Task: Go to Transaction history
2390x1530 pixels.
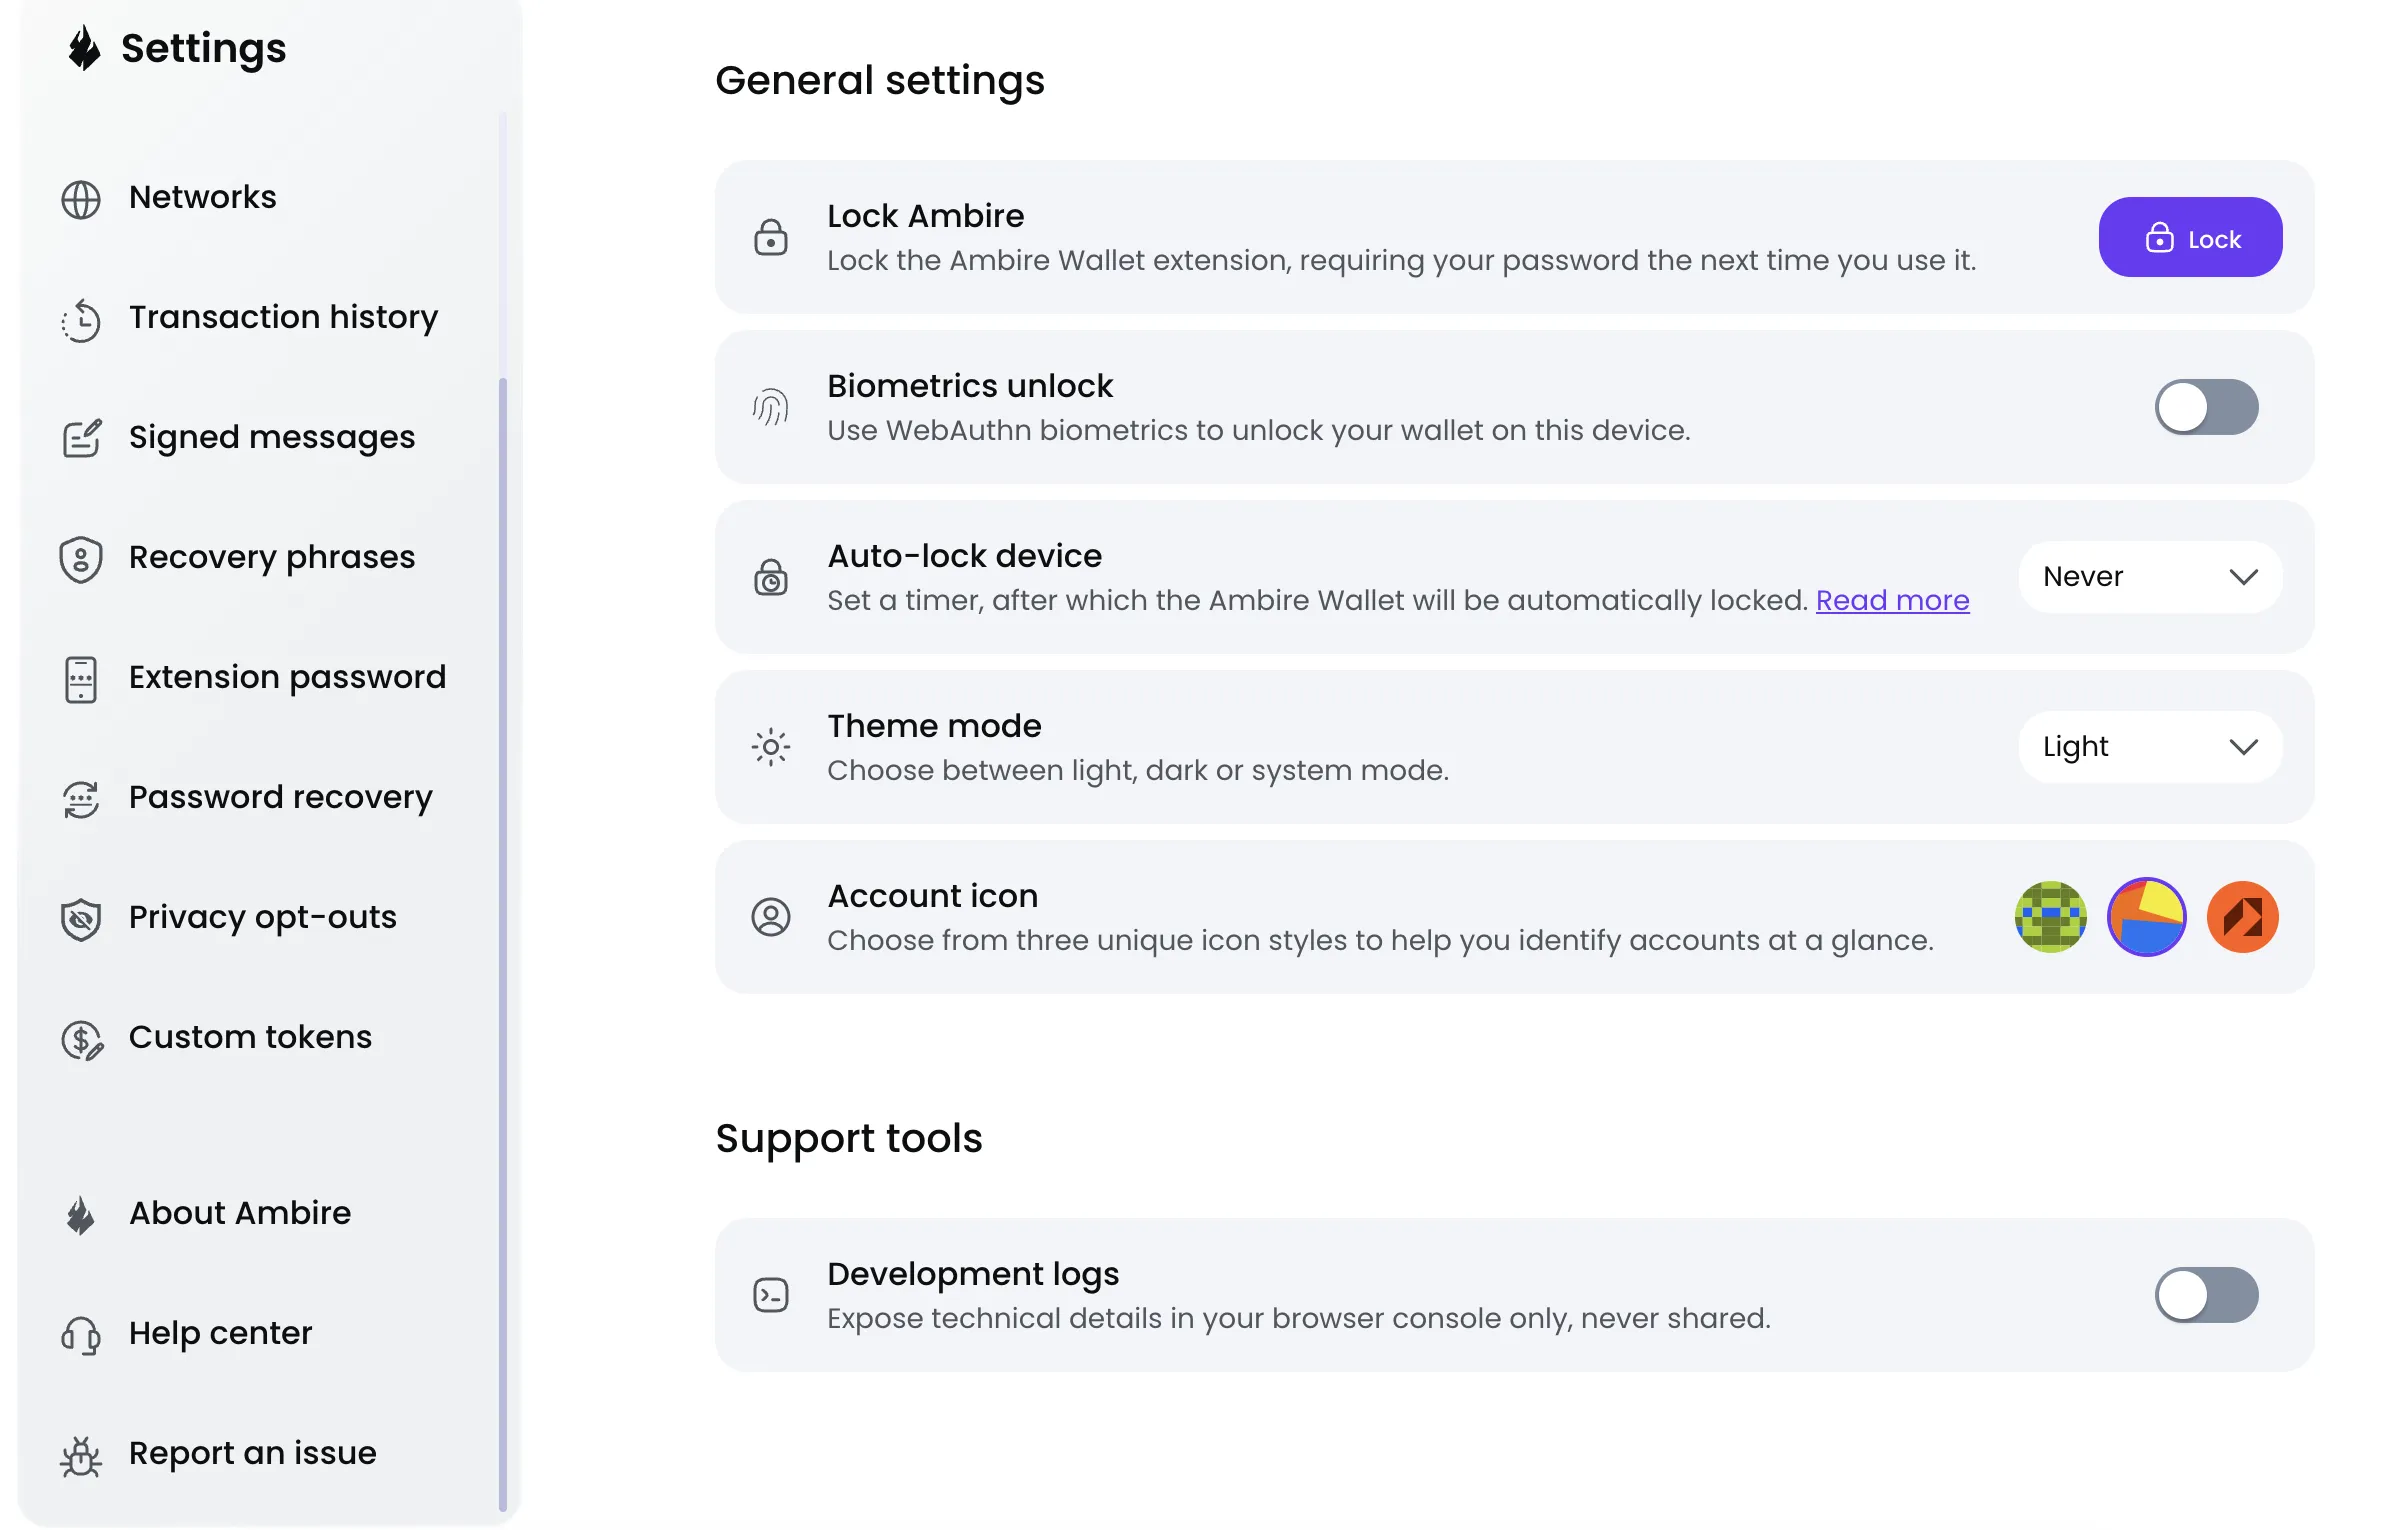Action: pos(284,317)
